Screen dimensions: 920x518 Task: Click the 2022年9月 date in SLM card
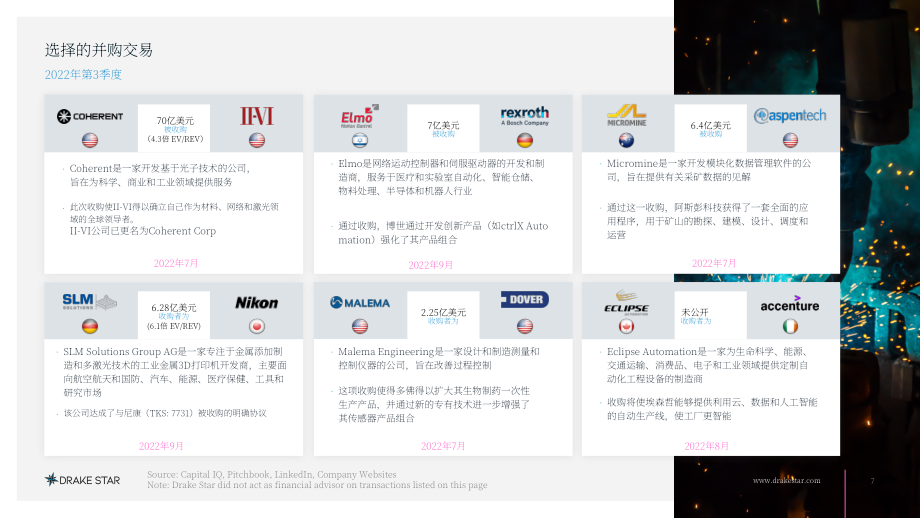161,446
